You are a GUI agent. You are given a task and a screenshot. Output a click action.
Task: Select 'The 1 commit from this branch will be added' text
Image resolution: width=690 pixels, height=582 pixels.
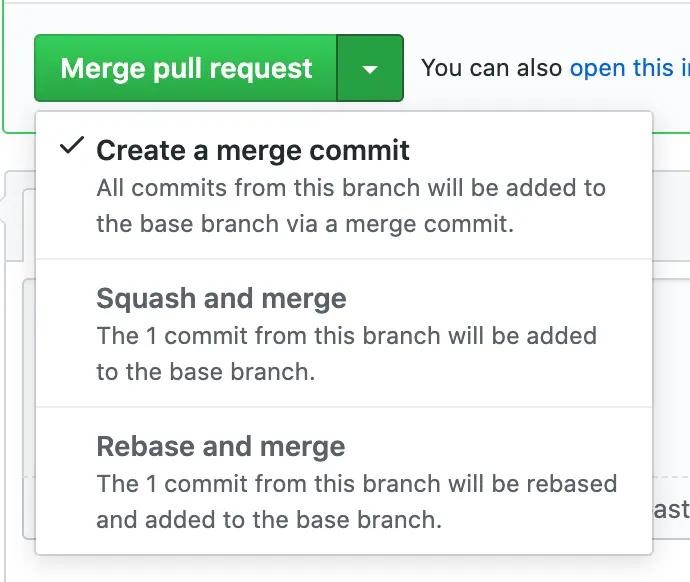[346, 336]
